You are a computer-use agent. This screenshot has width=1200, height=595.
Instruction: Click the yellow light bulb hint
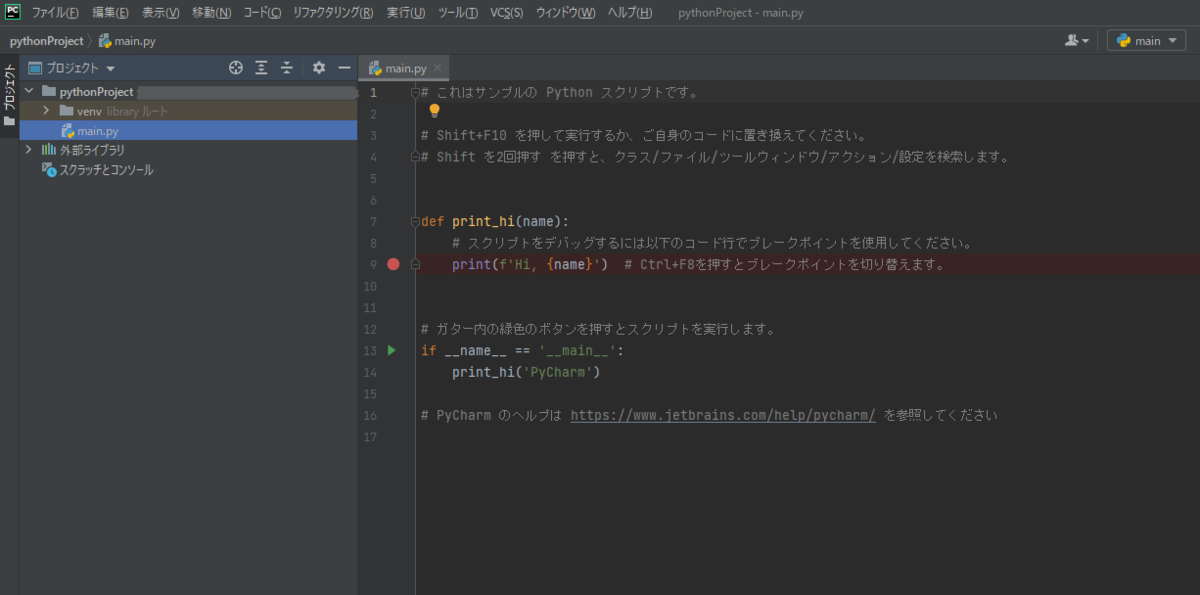pyautogui.click(x=435, y=111)
